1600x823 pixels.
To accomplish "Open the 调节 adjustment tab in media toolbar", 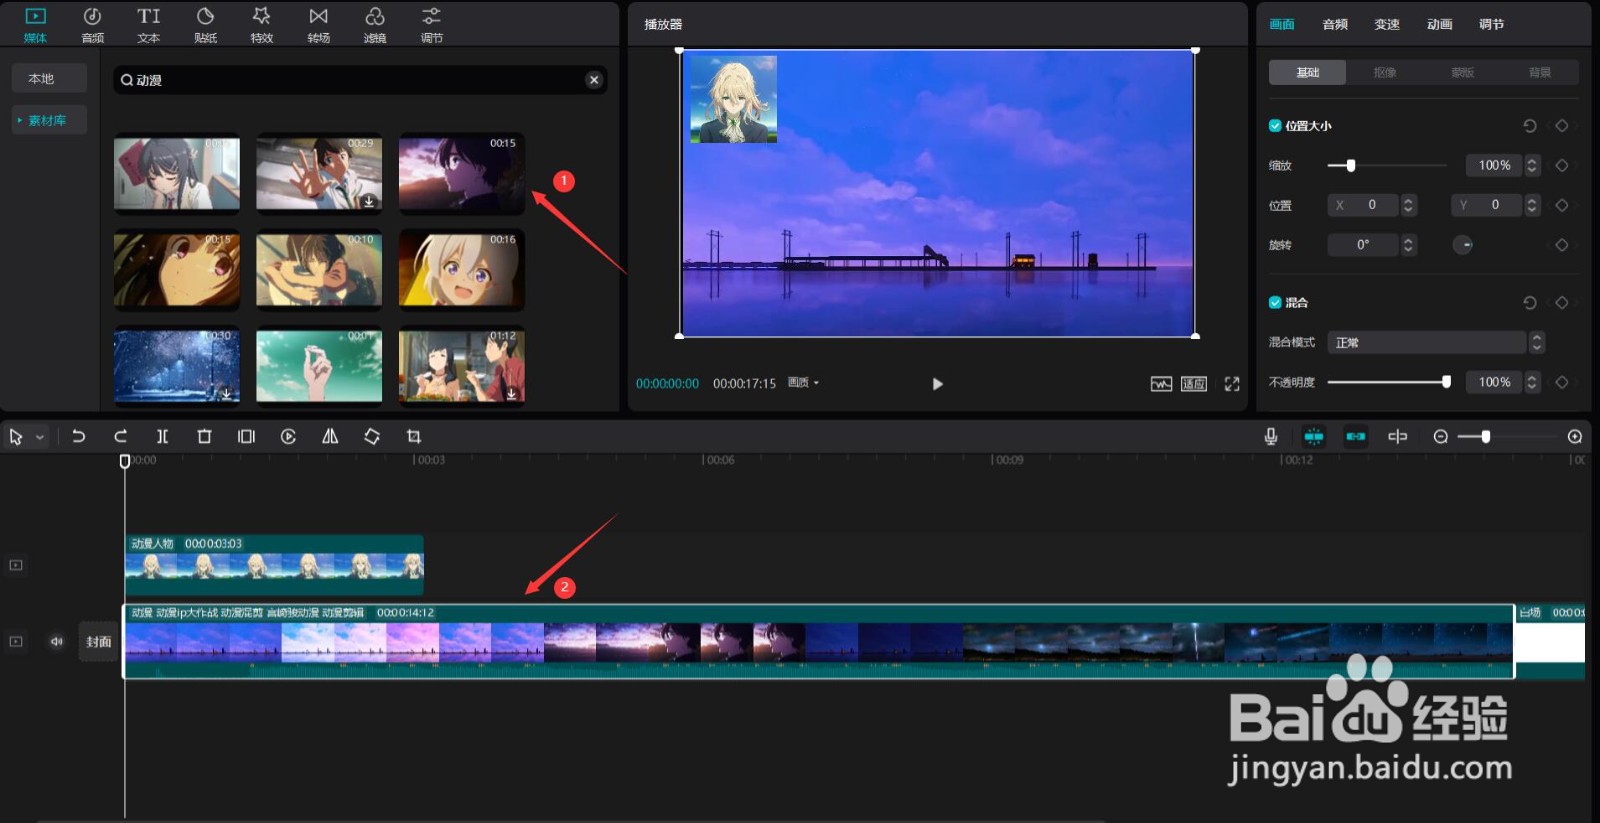I will (x=431, y=25).
